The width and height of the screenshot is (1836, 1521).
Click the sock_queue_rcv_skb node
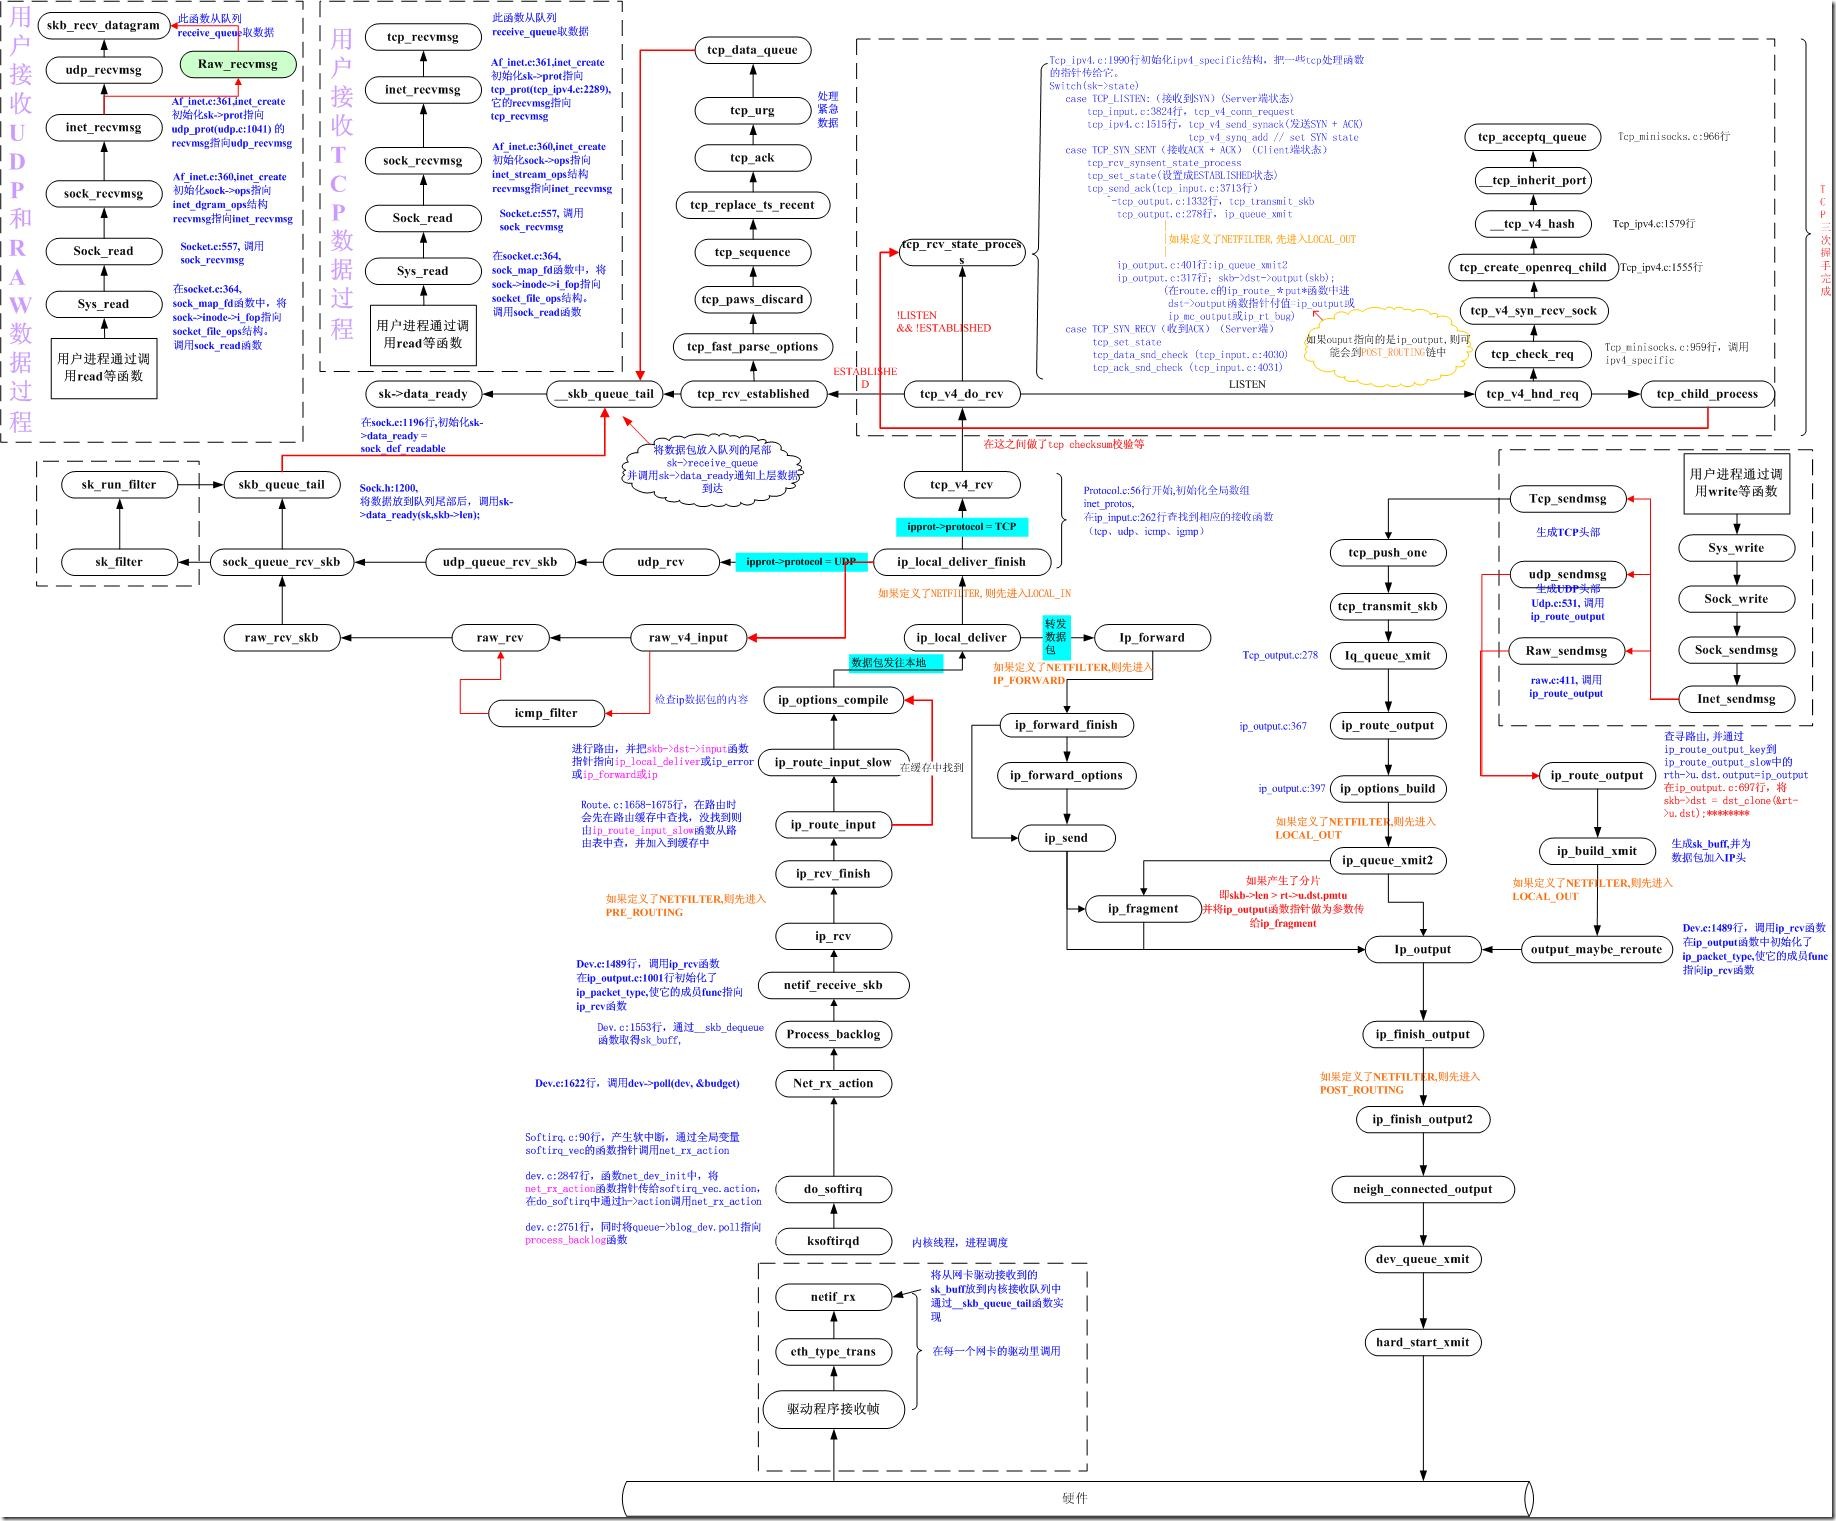click(x=282, y=562)
